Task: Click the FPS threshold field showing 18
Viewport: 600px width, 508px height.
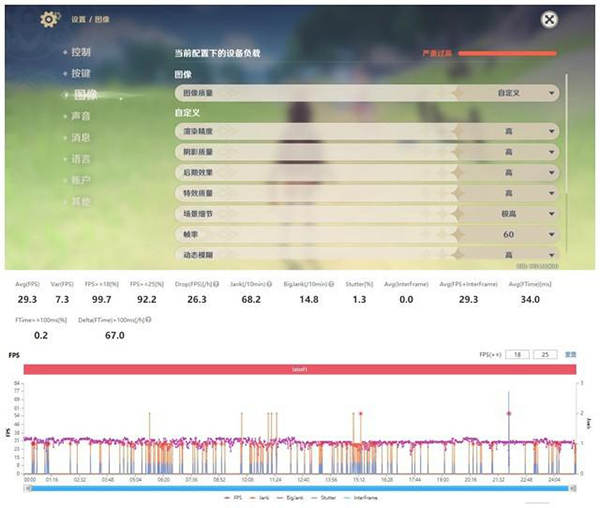Action: [x=517, y=355]
